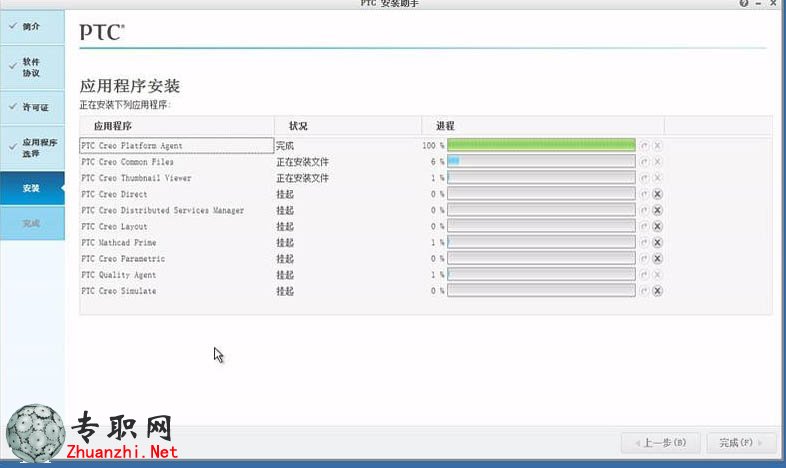Click 正在安装文件 status of Common Files row
The width and height of the screenshot is (786, 468).
pyautogui.click(x=302, y=162)
